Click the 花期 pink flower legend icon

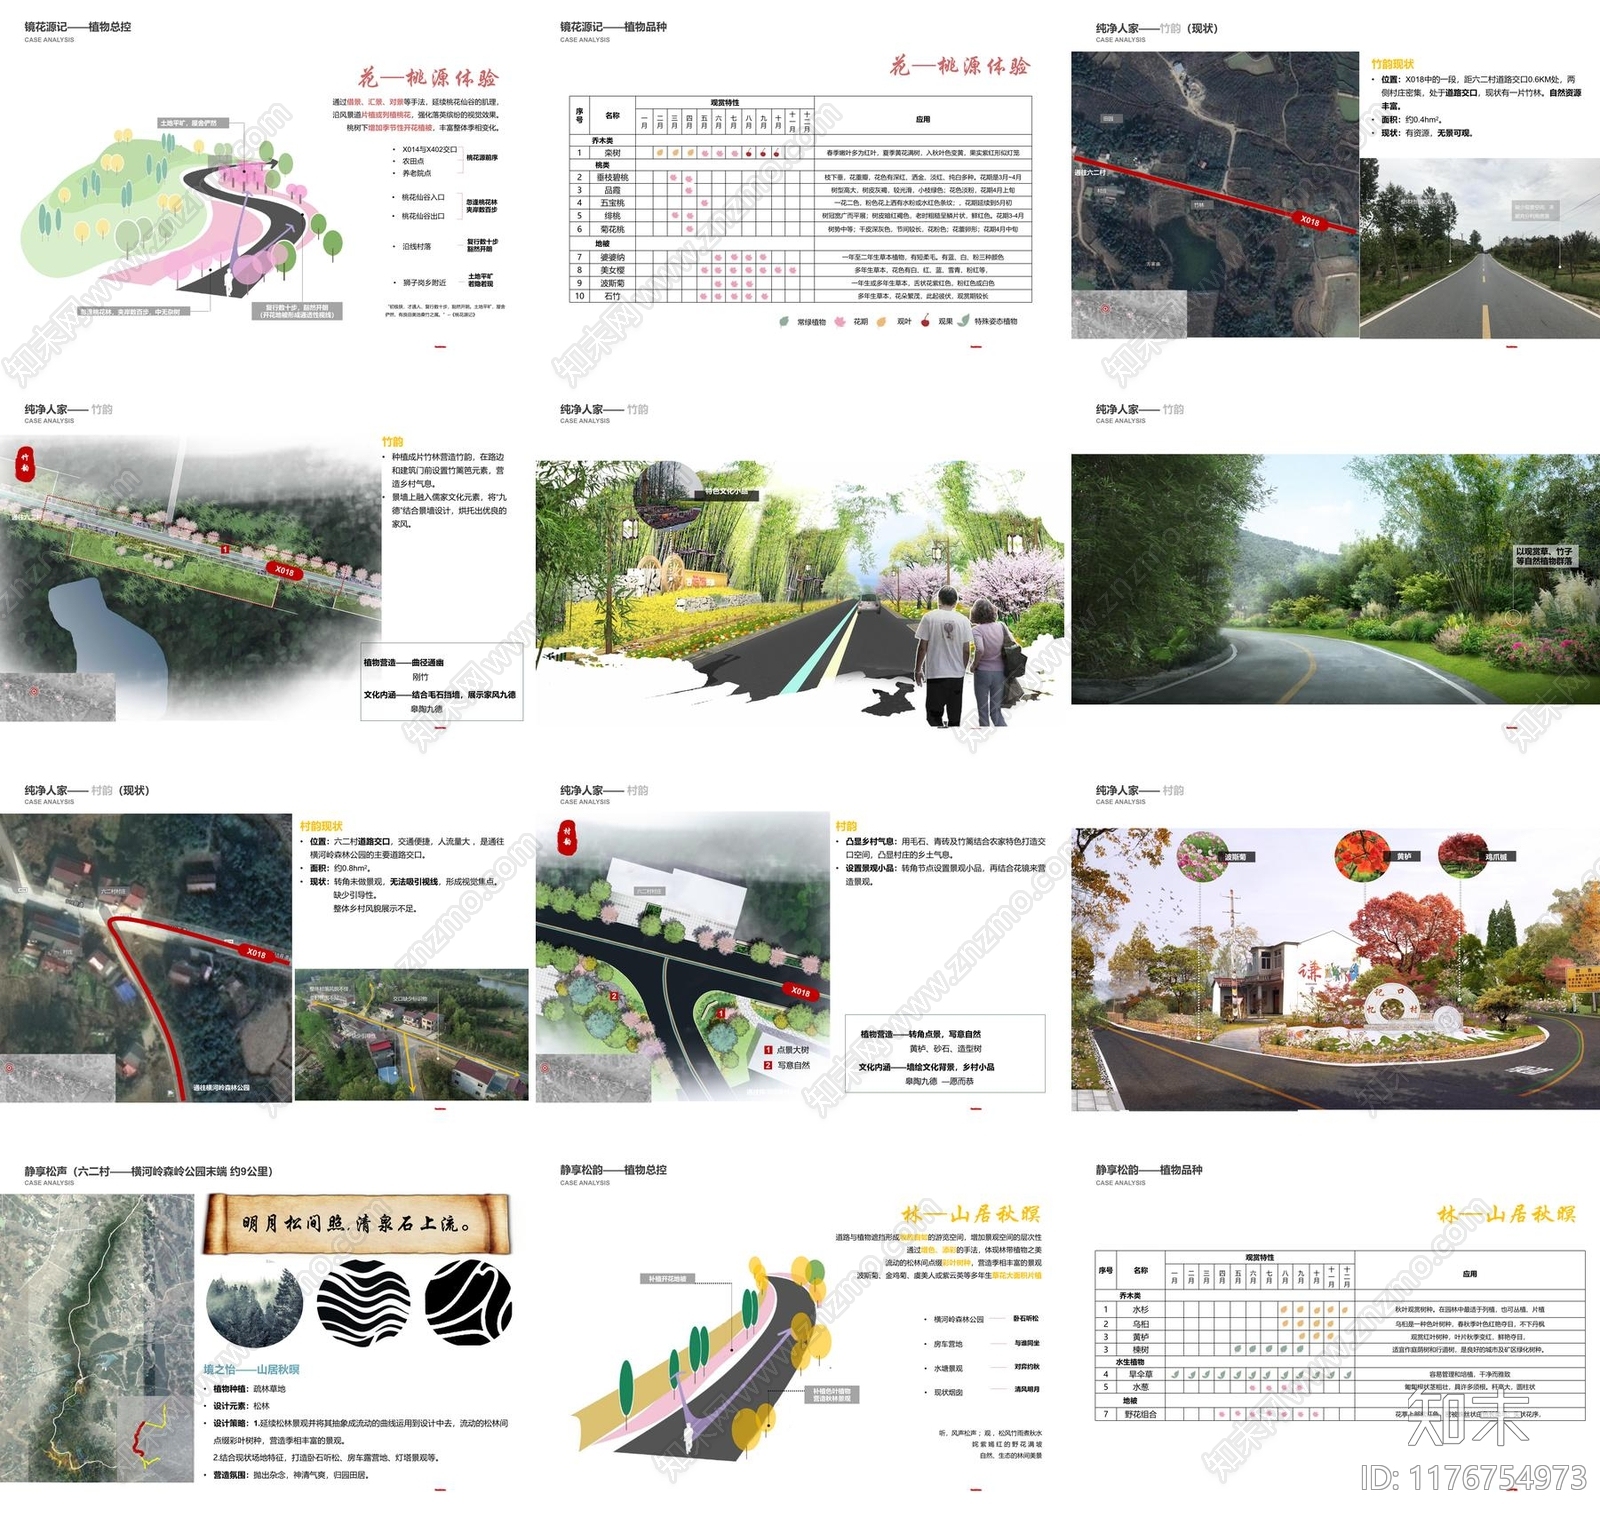(840, 322)
